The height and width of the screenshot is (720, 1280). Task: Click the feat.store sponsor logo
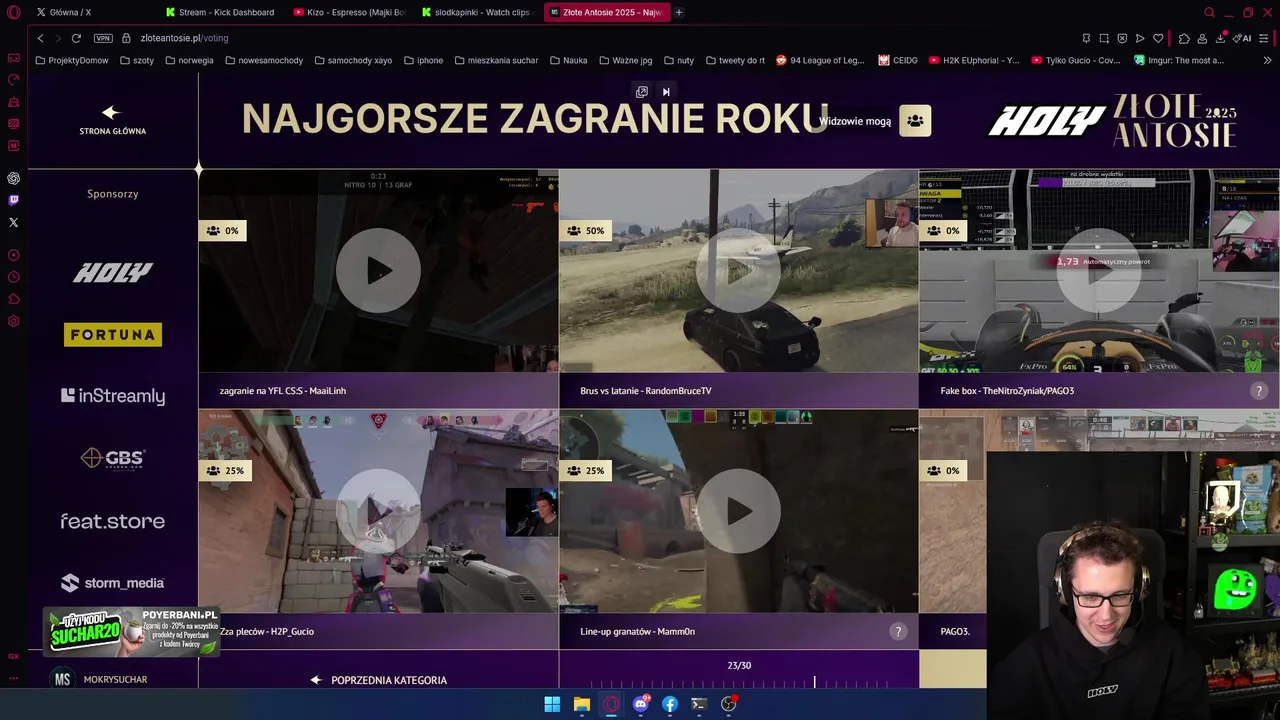(112, 521)
